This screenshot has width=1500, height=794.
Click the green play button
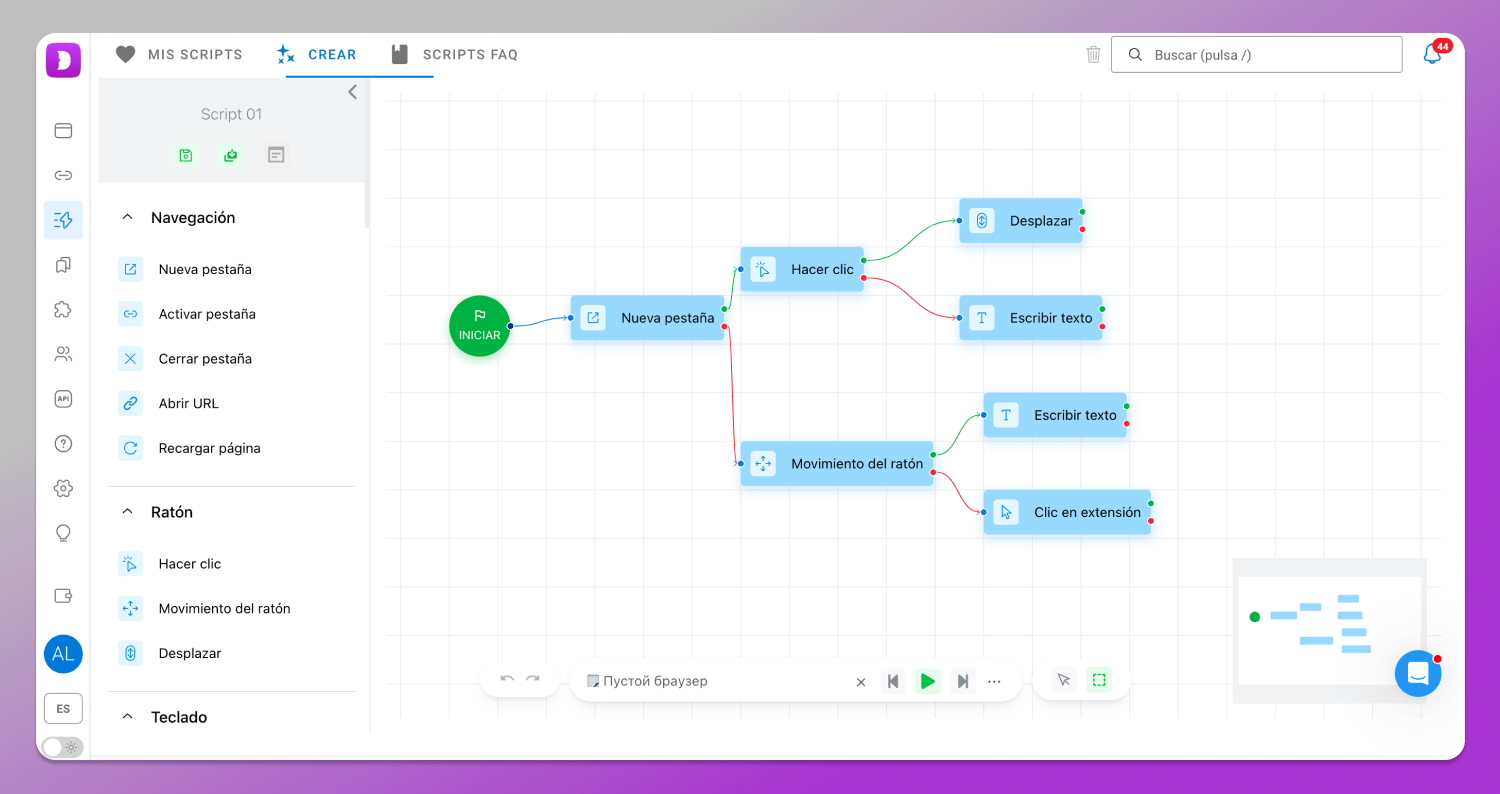coord(928,681)
